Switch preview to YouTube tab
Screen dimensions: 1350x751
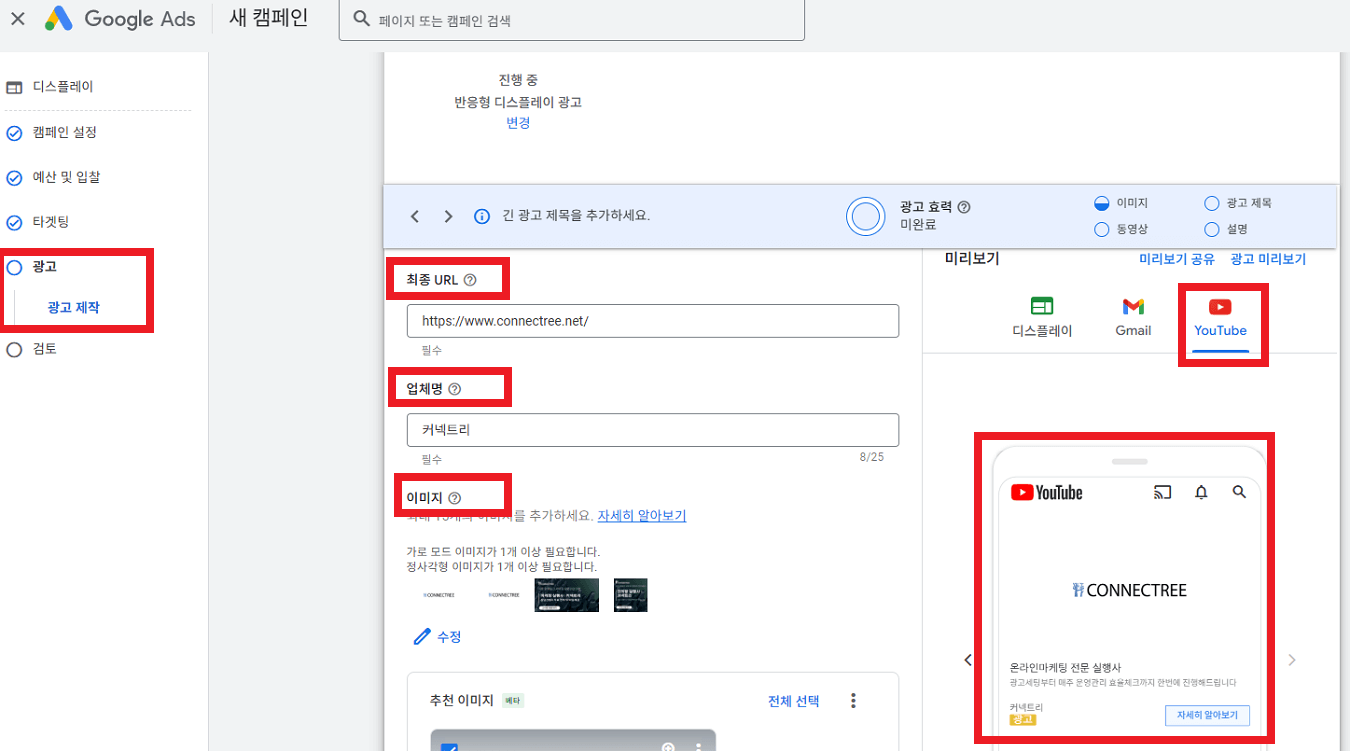point(1220,317)
